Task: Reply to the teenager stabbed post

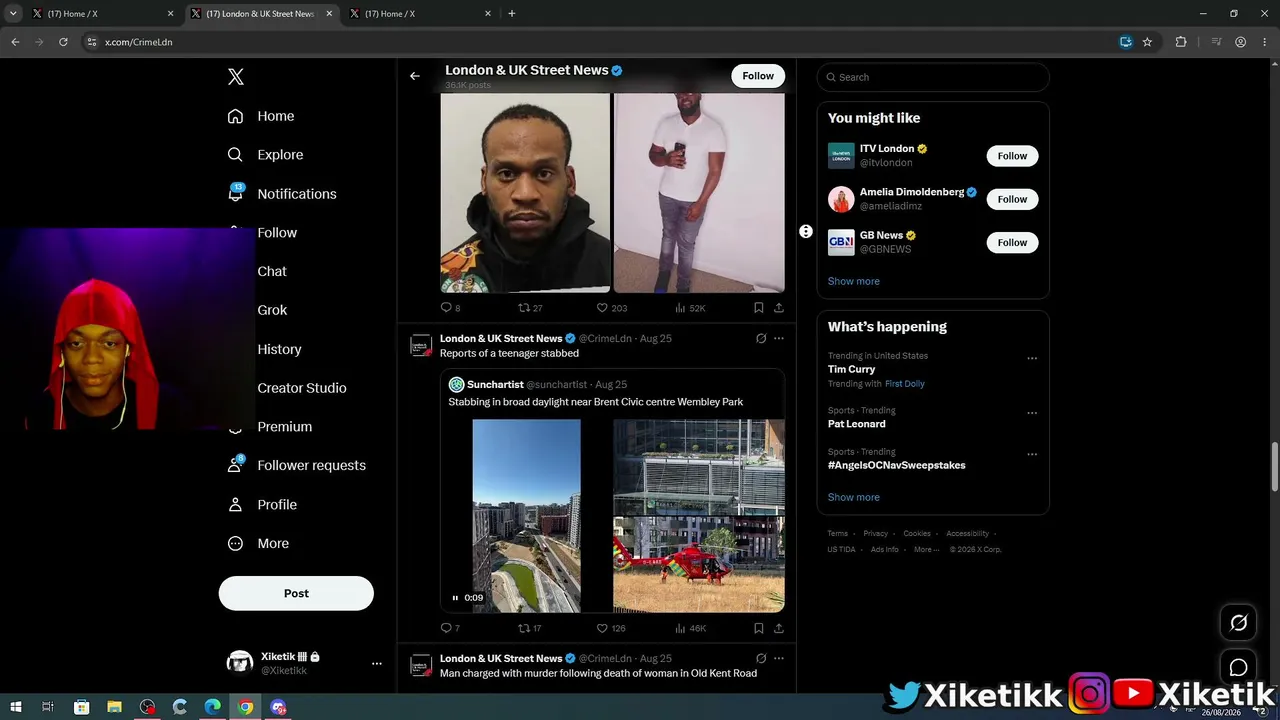Action: (x=446, y=628)
